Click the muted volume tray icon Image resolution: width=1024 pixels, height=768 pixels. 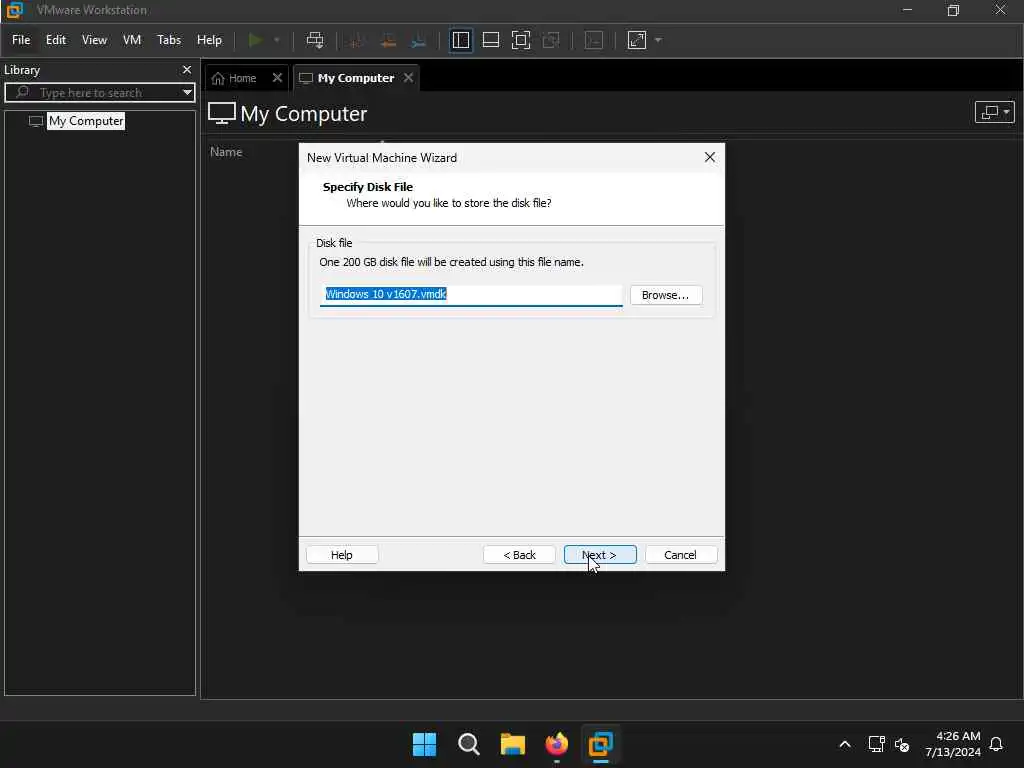[902, 744]
